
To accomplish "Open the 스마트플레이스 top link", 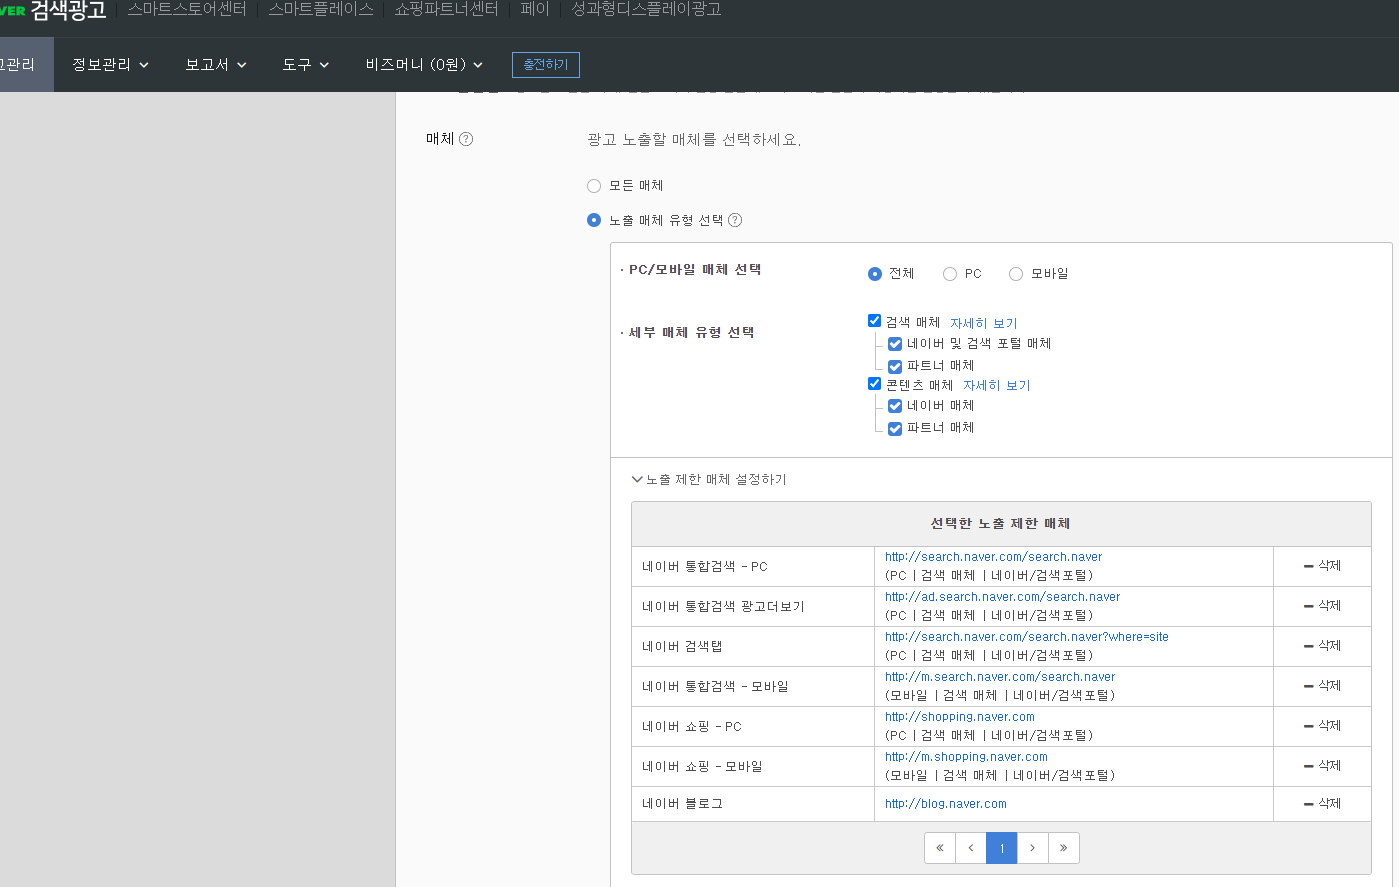I will pyautogui.click(x=321, y=9).
